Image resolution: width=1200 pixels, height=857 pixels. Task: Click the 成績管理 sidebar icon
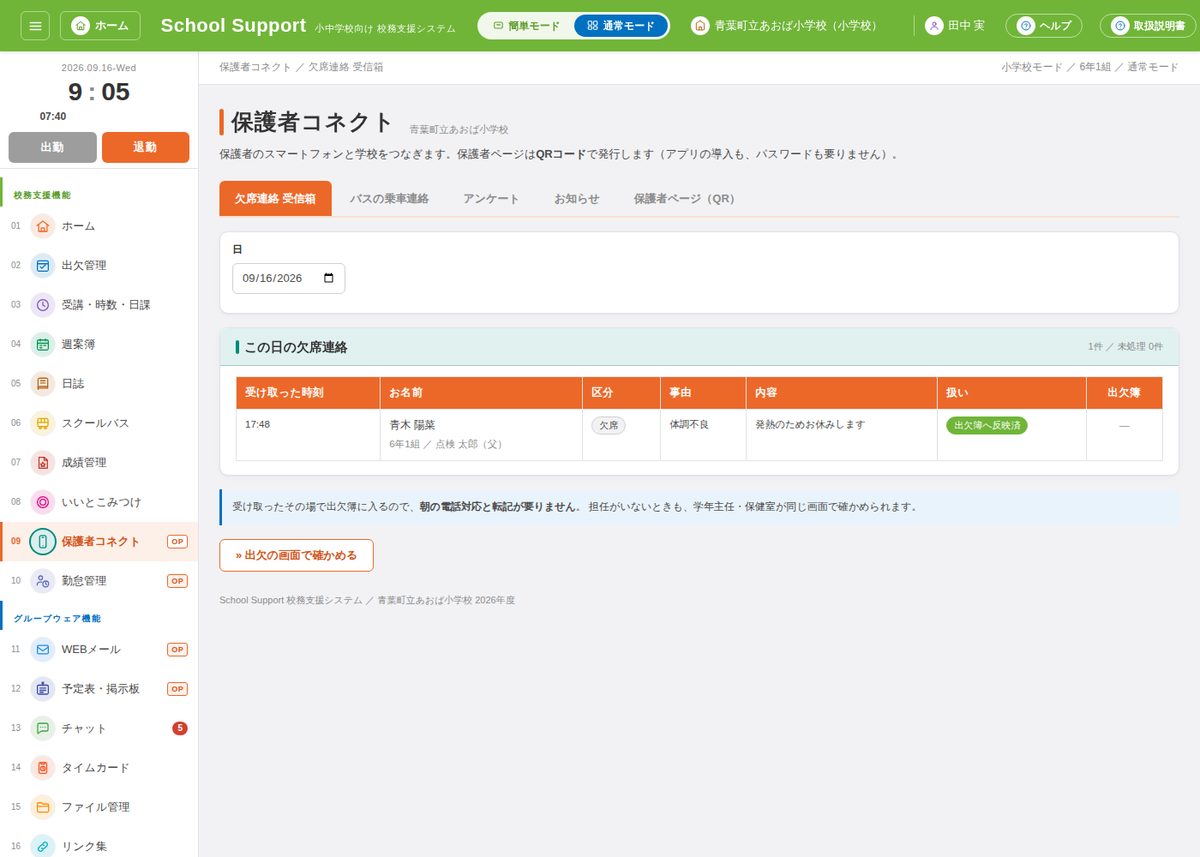point(42,462)
